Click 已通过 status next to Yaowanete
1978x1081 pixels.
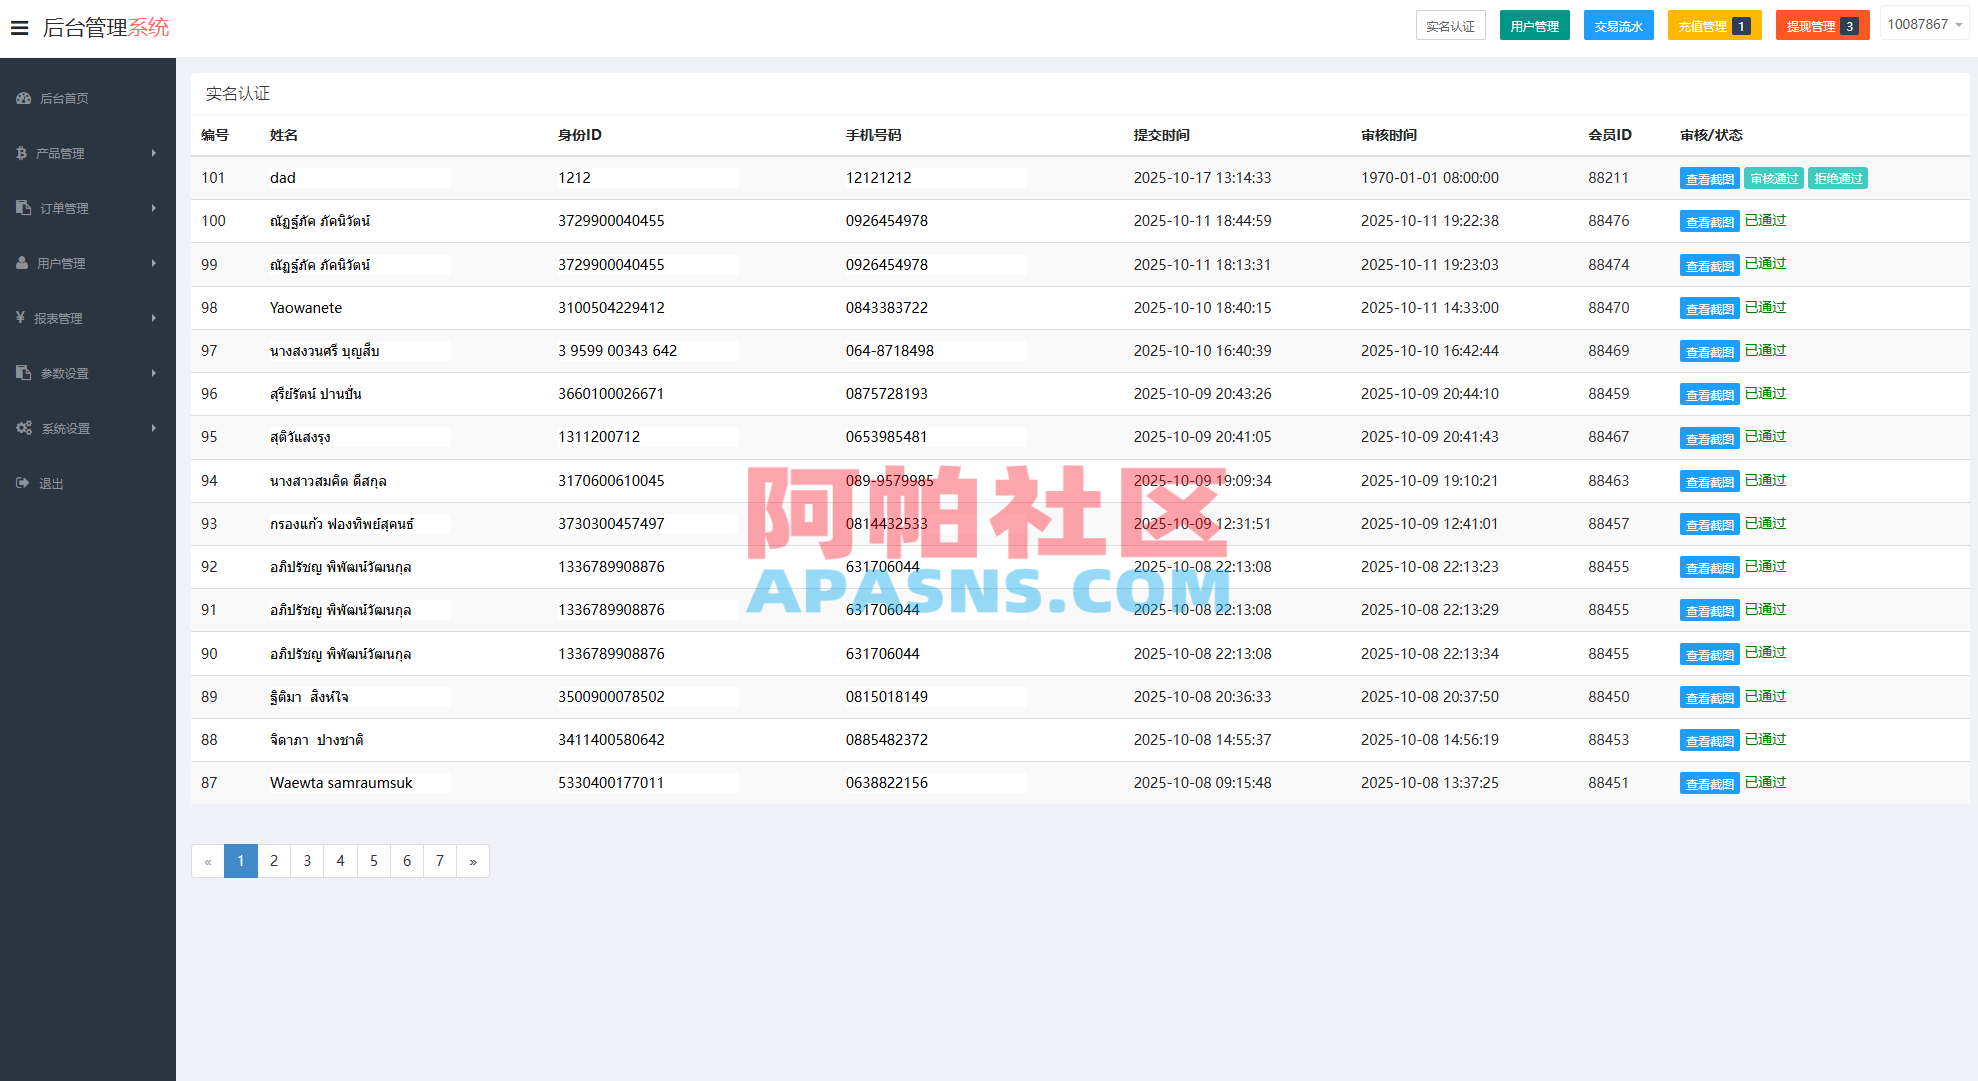tap(1766, 307)
